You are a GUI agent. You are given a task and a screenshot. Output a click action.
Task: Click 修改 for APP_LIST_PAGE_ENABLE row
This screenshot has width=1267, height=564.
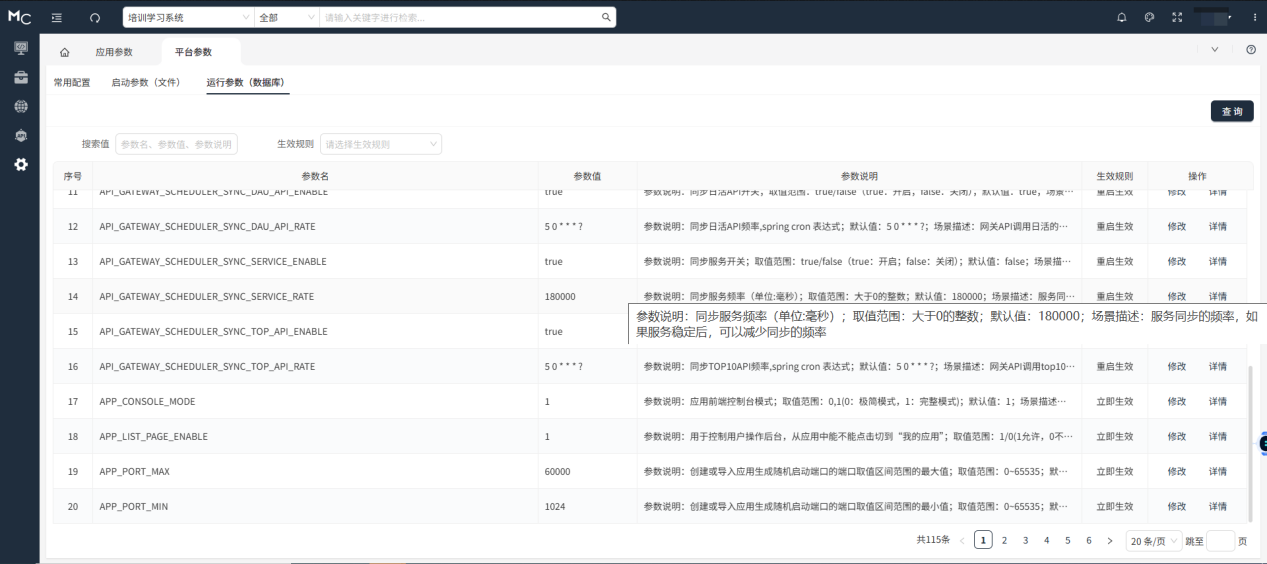coord(1177,436)
